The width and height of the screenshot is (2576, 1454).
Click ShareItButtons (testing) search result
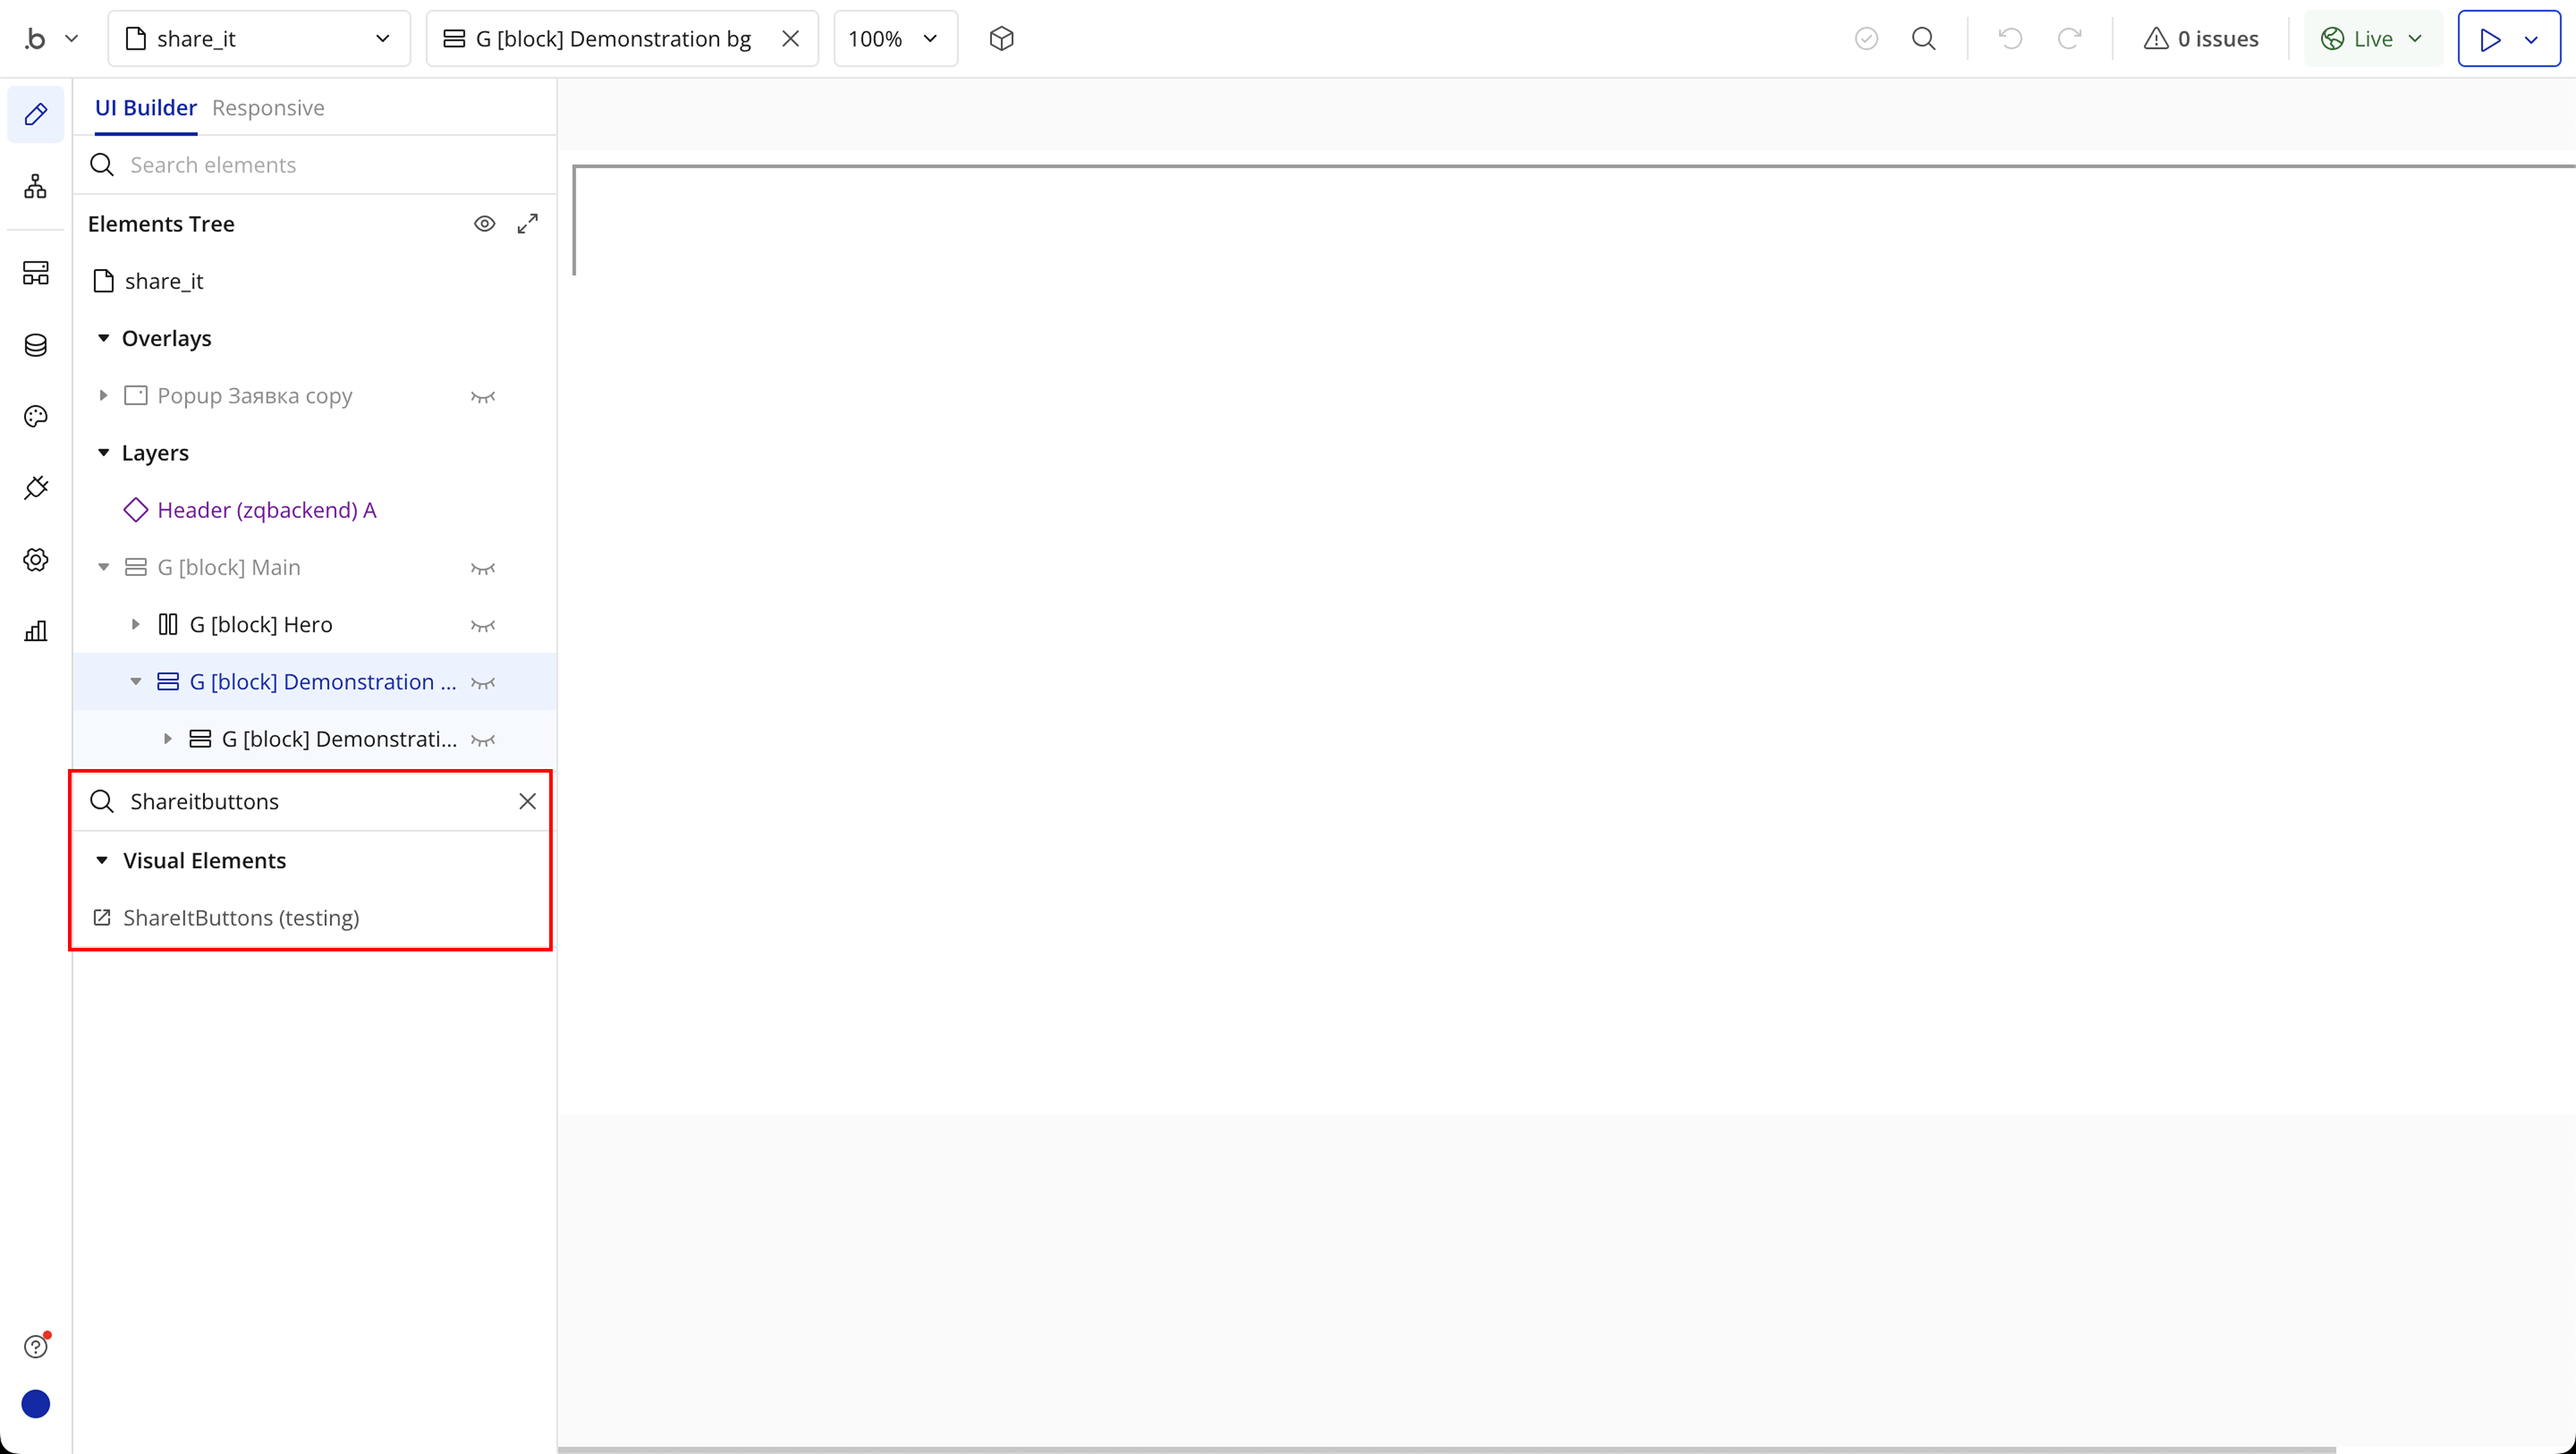pos(240,917)
